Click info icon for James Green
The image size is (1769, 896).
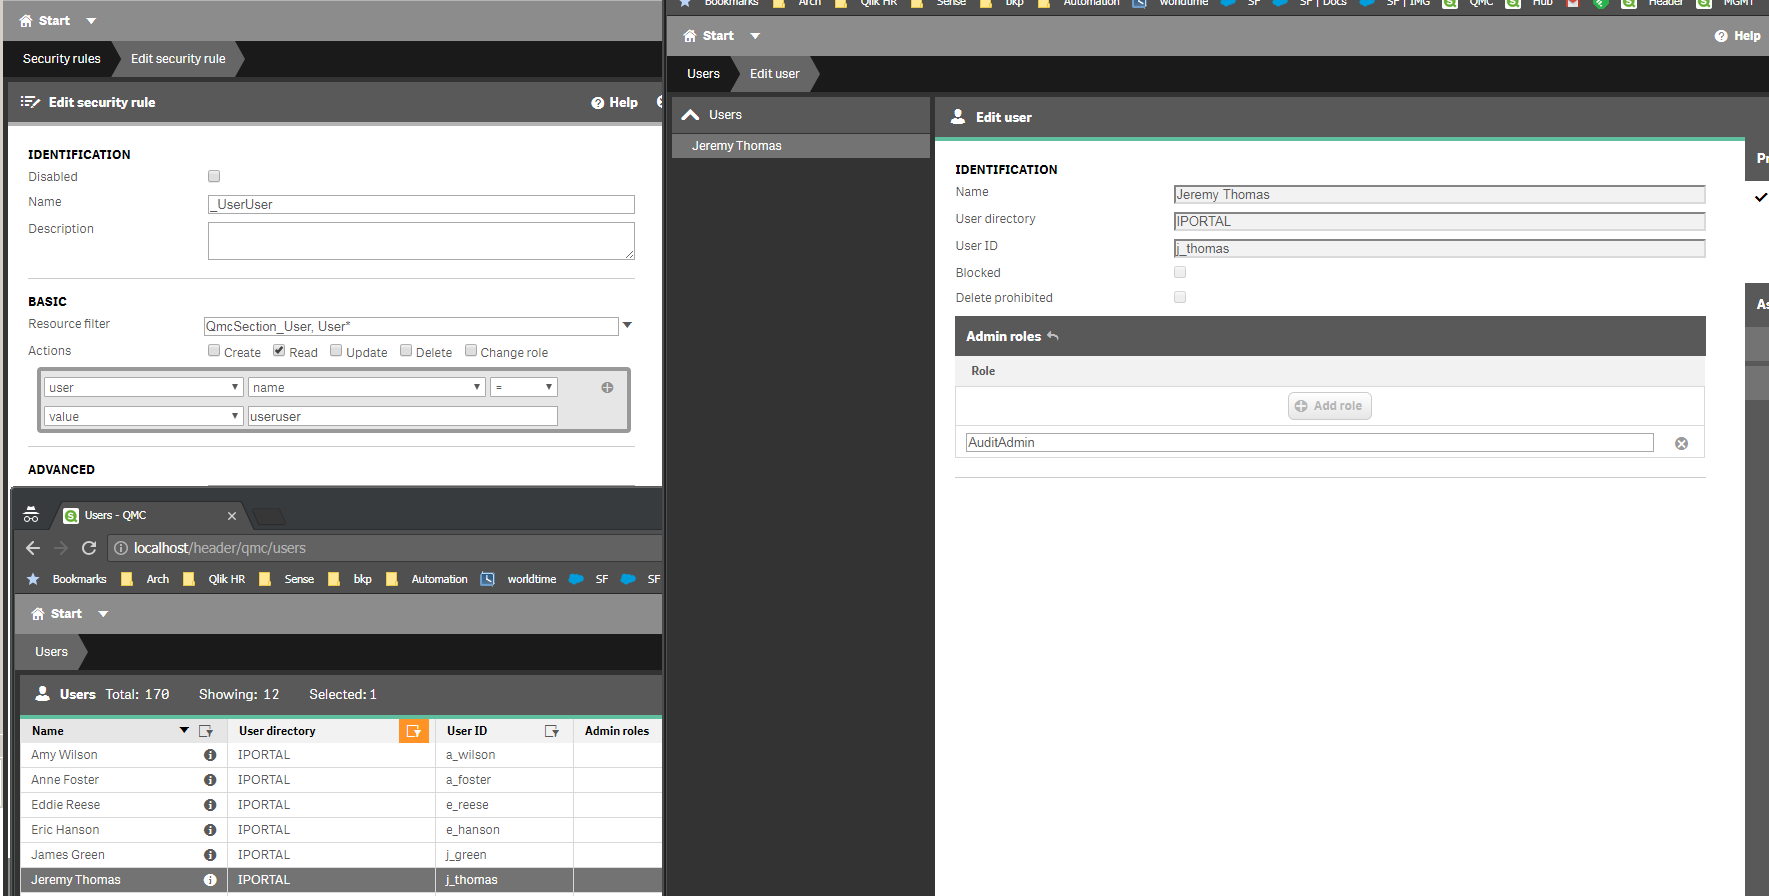point(210,855)
